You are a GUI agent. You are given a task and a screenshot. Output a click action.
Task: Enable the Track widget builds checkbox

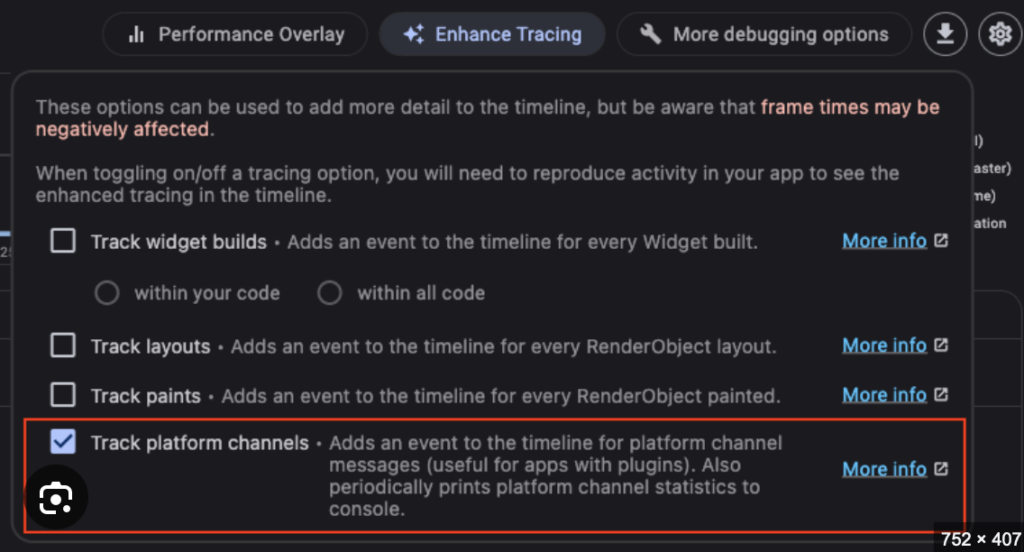tap(63, 241)
